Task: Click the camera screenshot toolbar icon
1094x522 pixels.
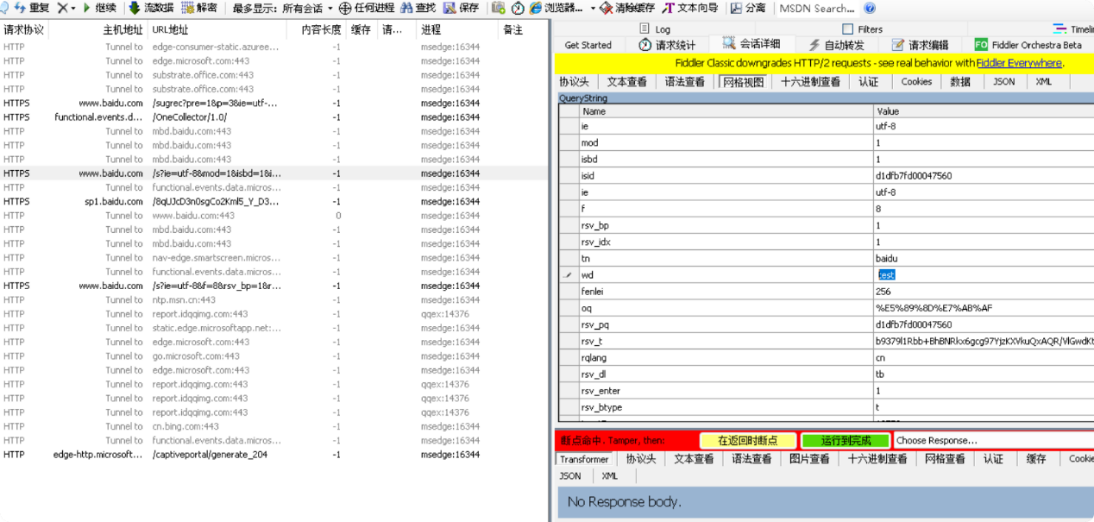Action: (x=498, y=8)
